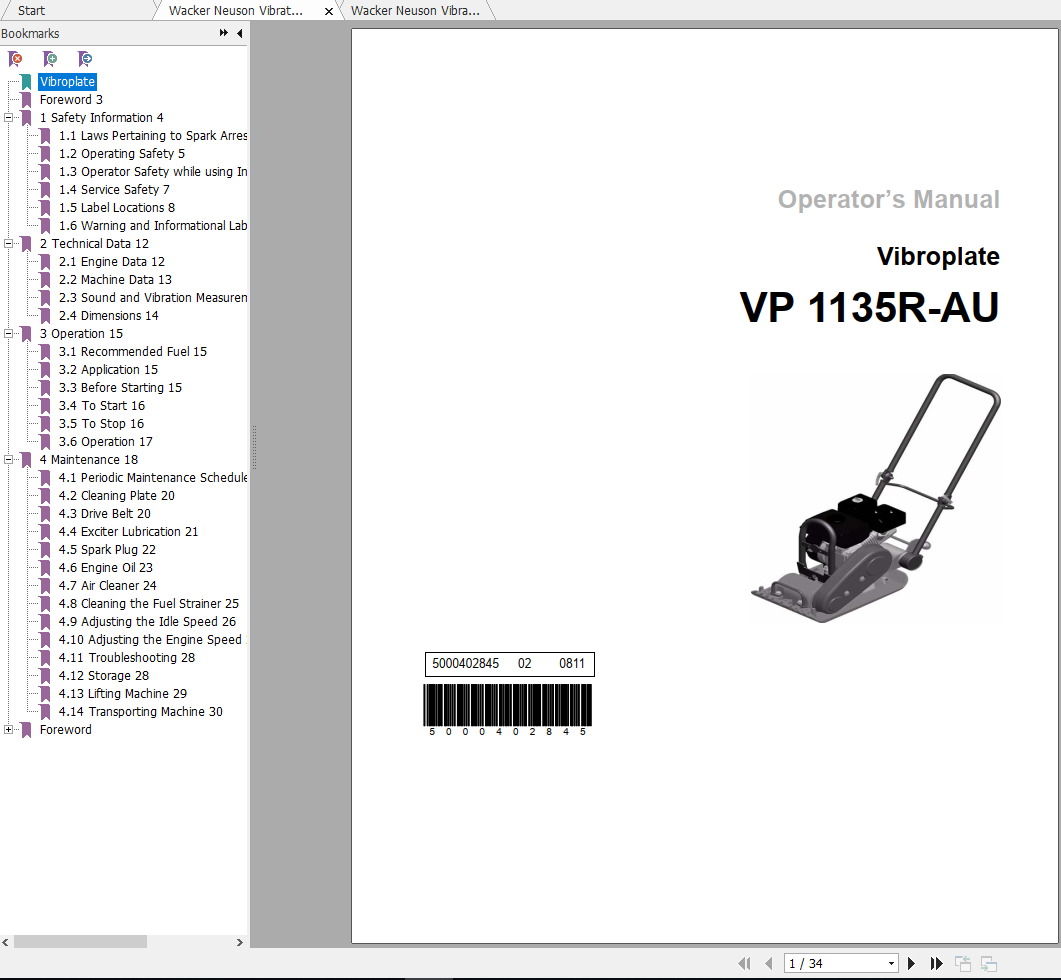This screenshot has width=1061, height=980.
Task: Switch to the second Wacker Neuson Vibra... tab
Action: [415, 10]
